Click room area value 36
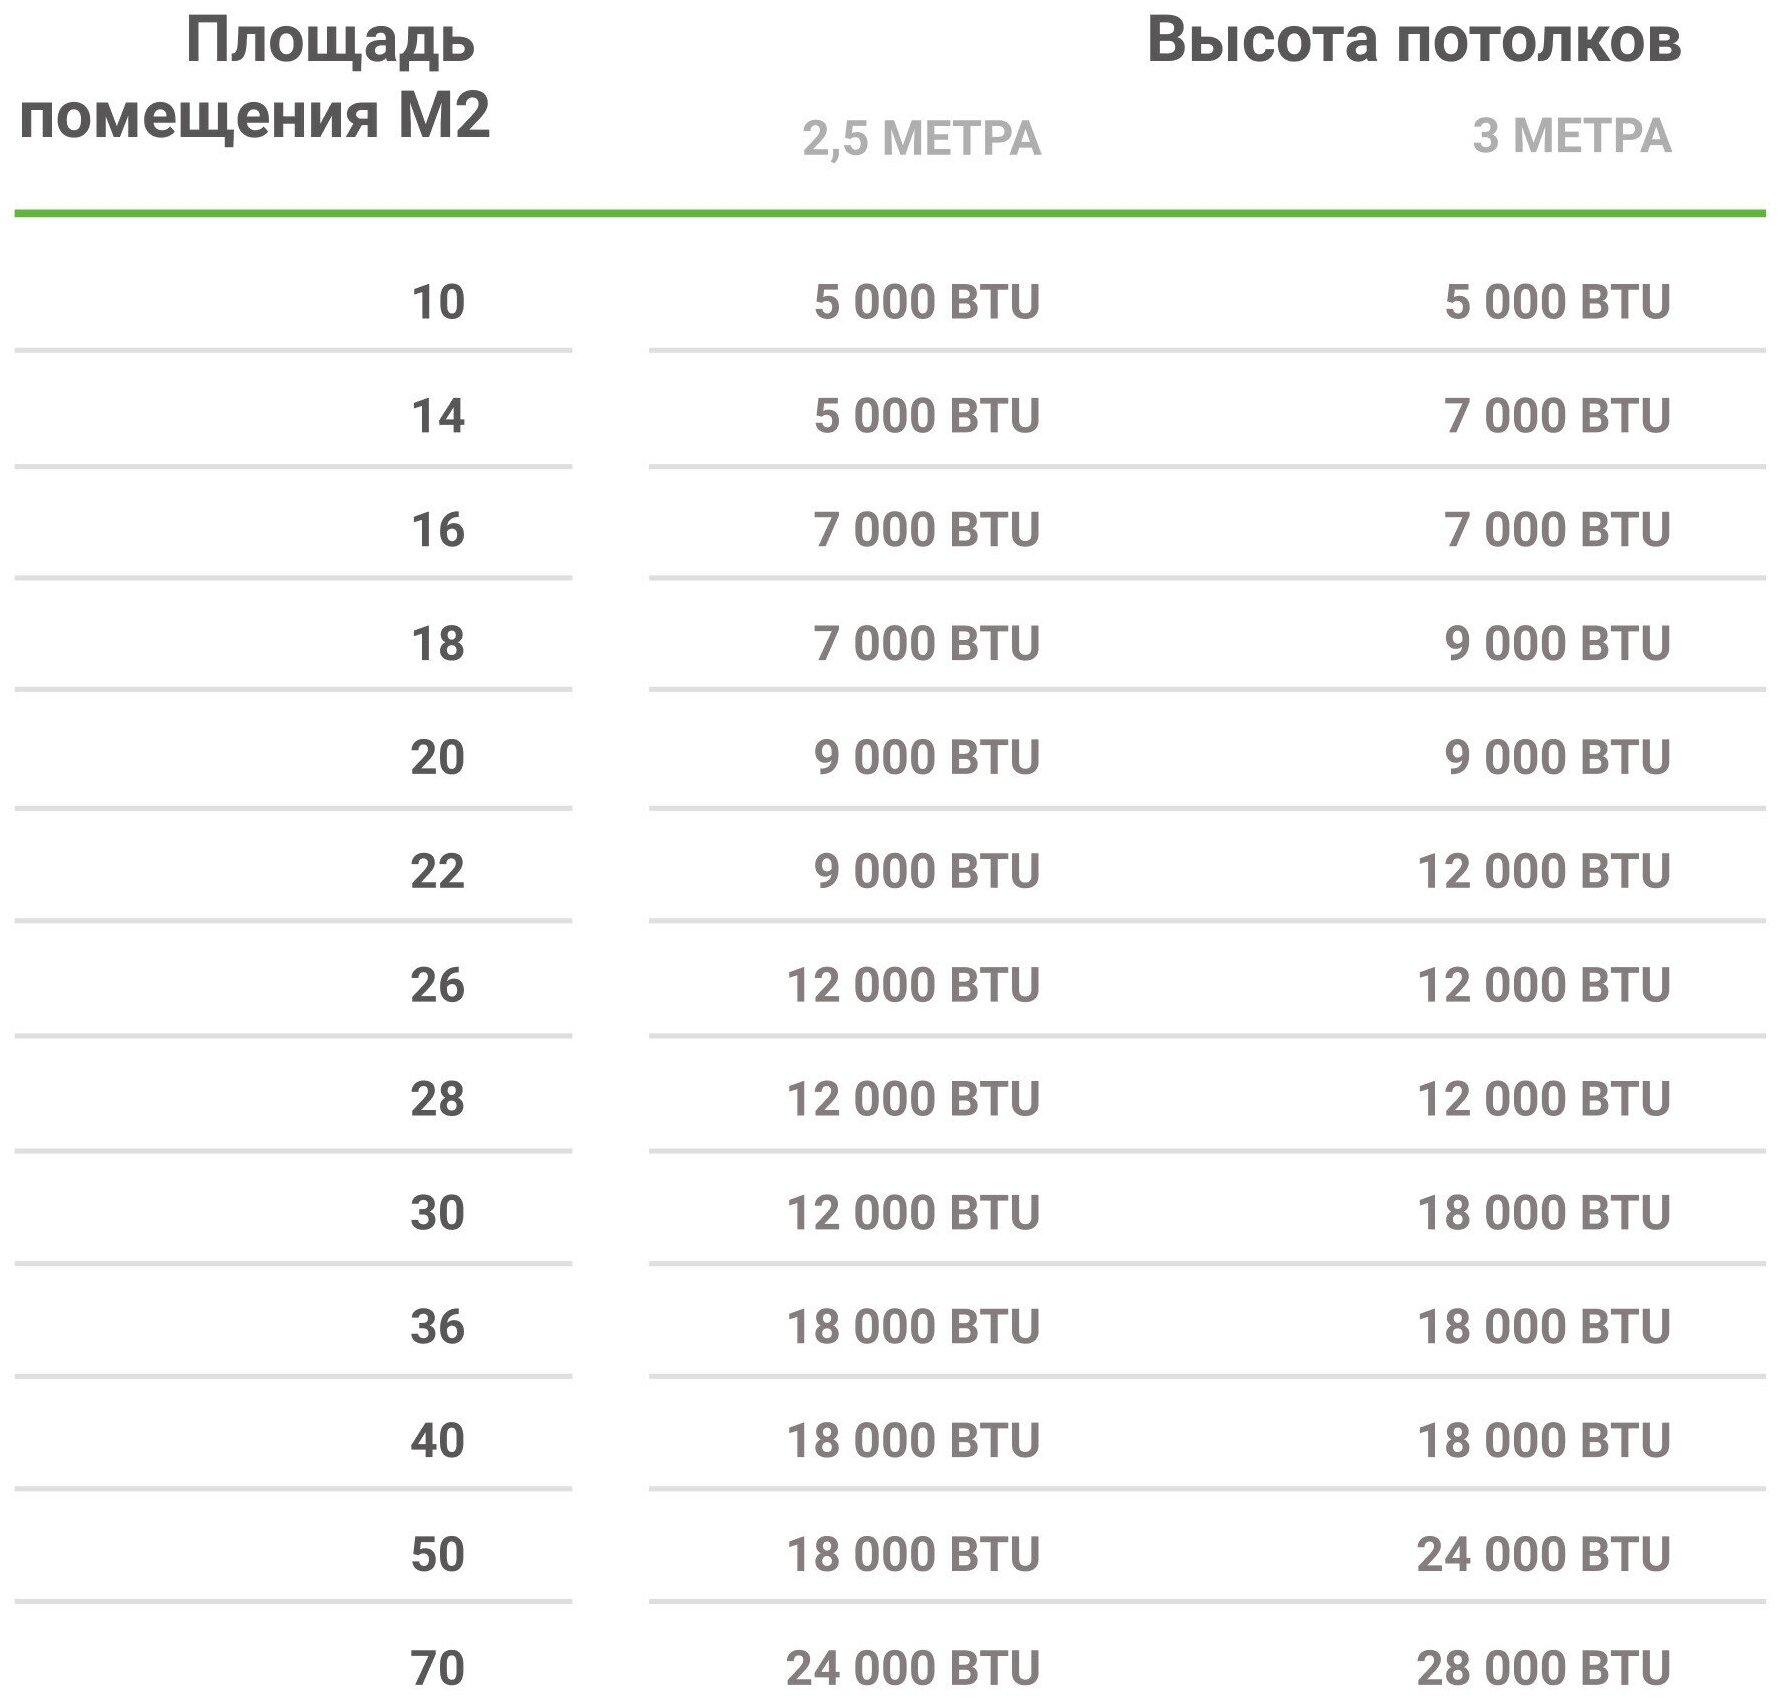1780x1700 pixels. click(x=438, y=1327)
